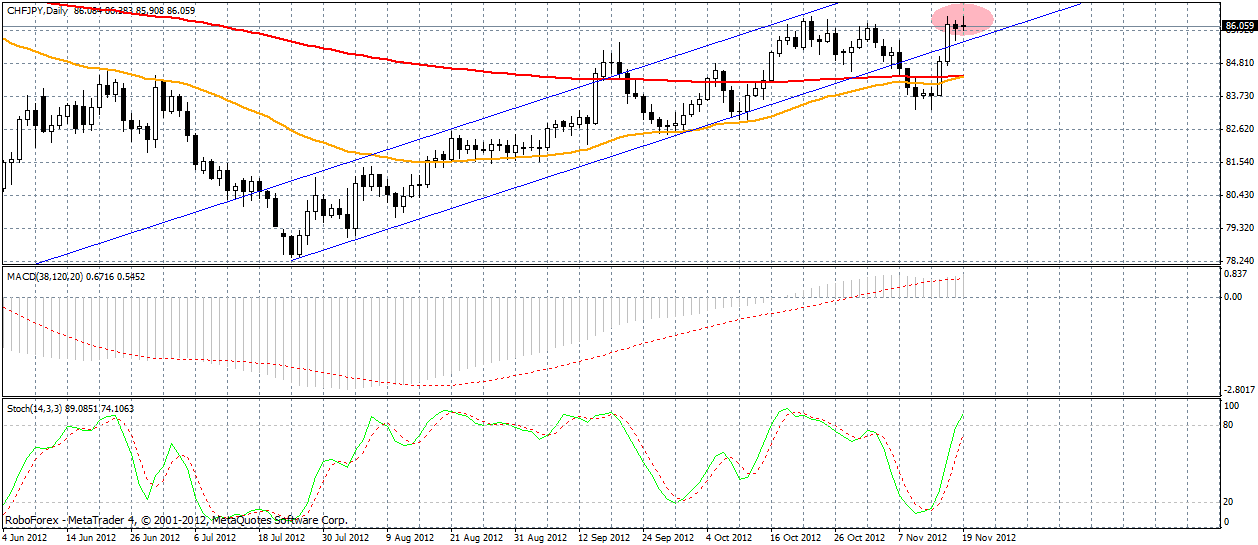
Task: Select the 78.240 price axis level
Action: (1238, 261)
